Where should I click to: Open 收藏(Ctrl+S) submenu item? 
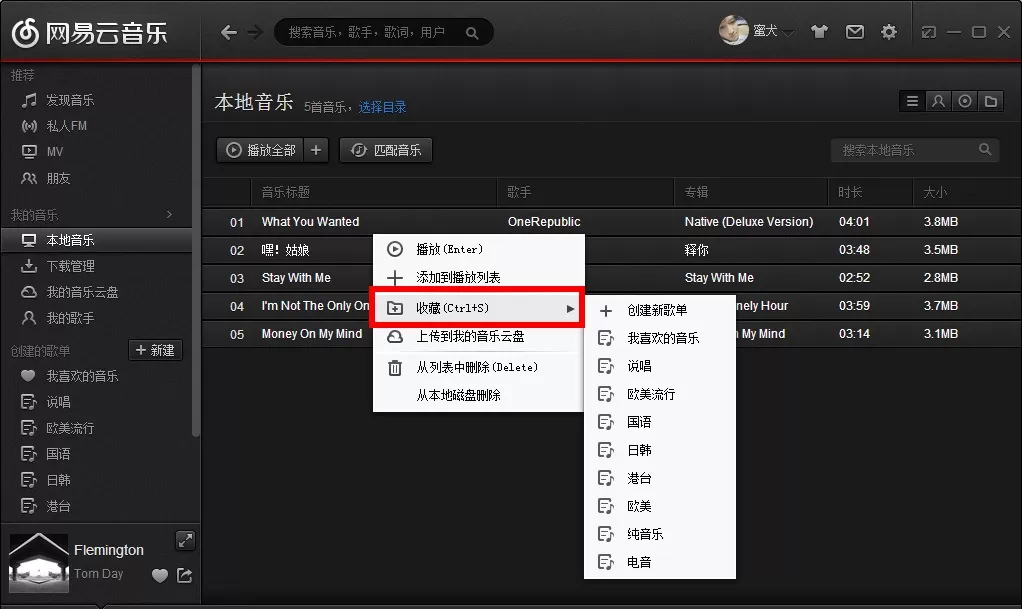(x=478, y=308)
